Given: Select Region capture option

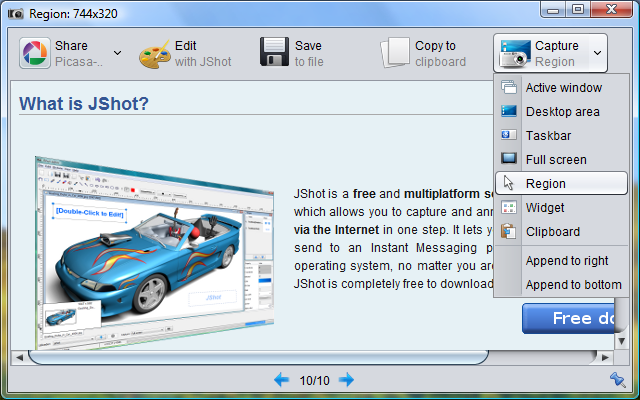Looking at the screenshot, I should pos(561,183).
